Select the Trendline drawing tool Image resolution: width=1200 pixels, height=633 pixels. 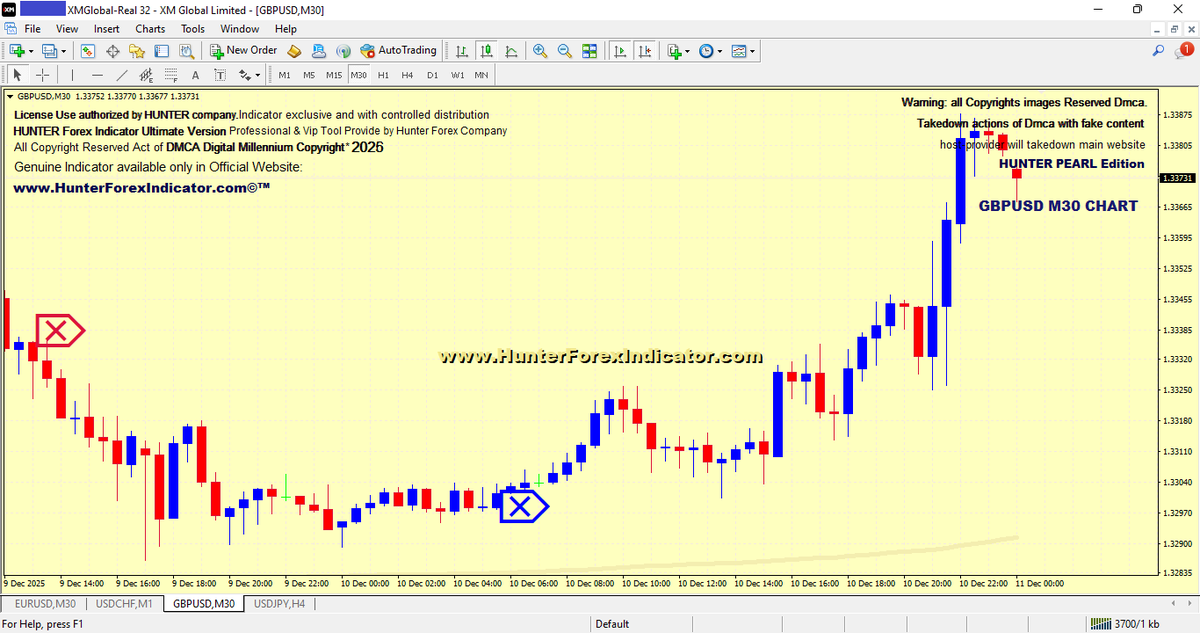pos(122,75)
